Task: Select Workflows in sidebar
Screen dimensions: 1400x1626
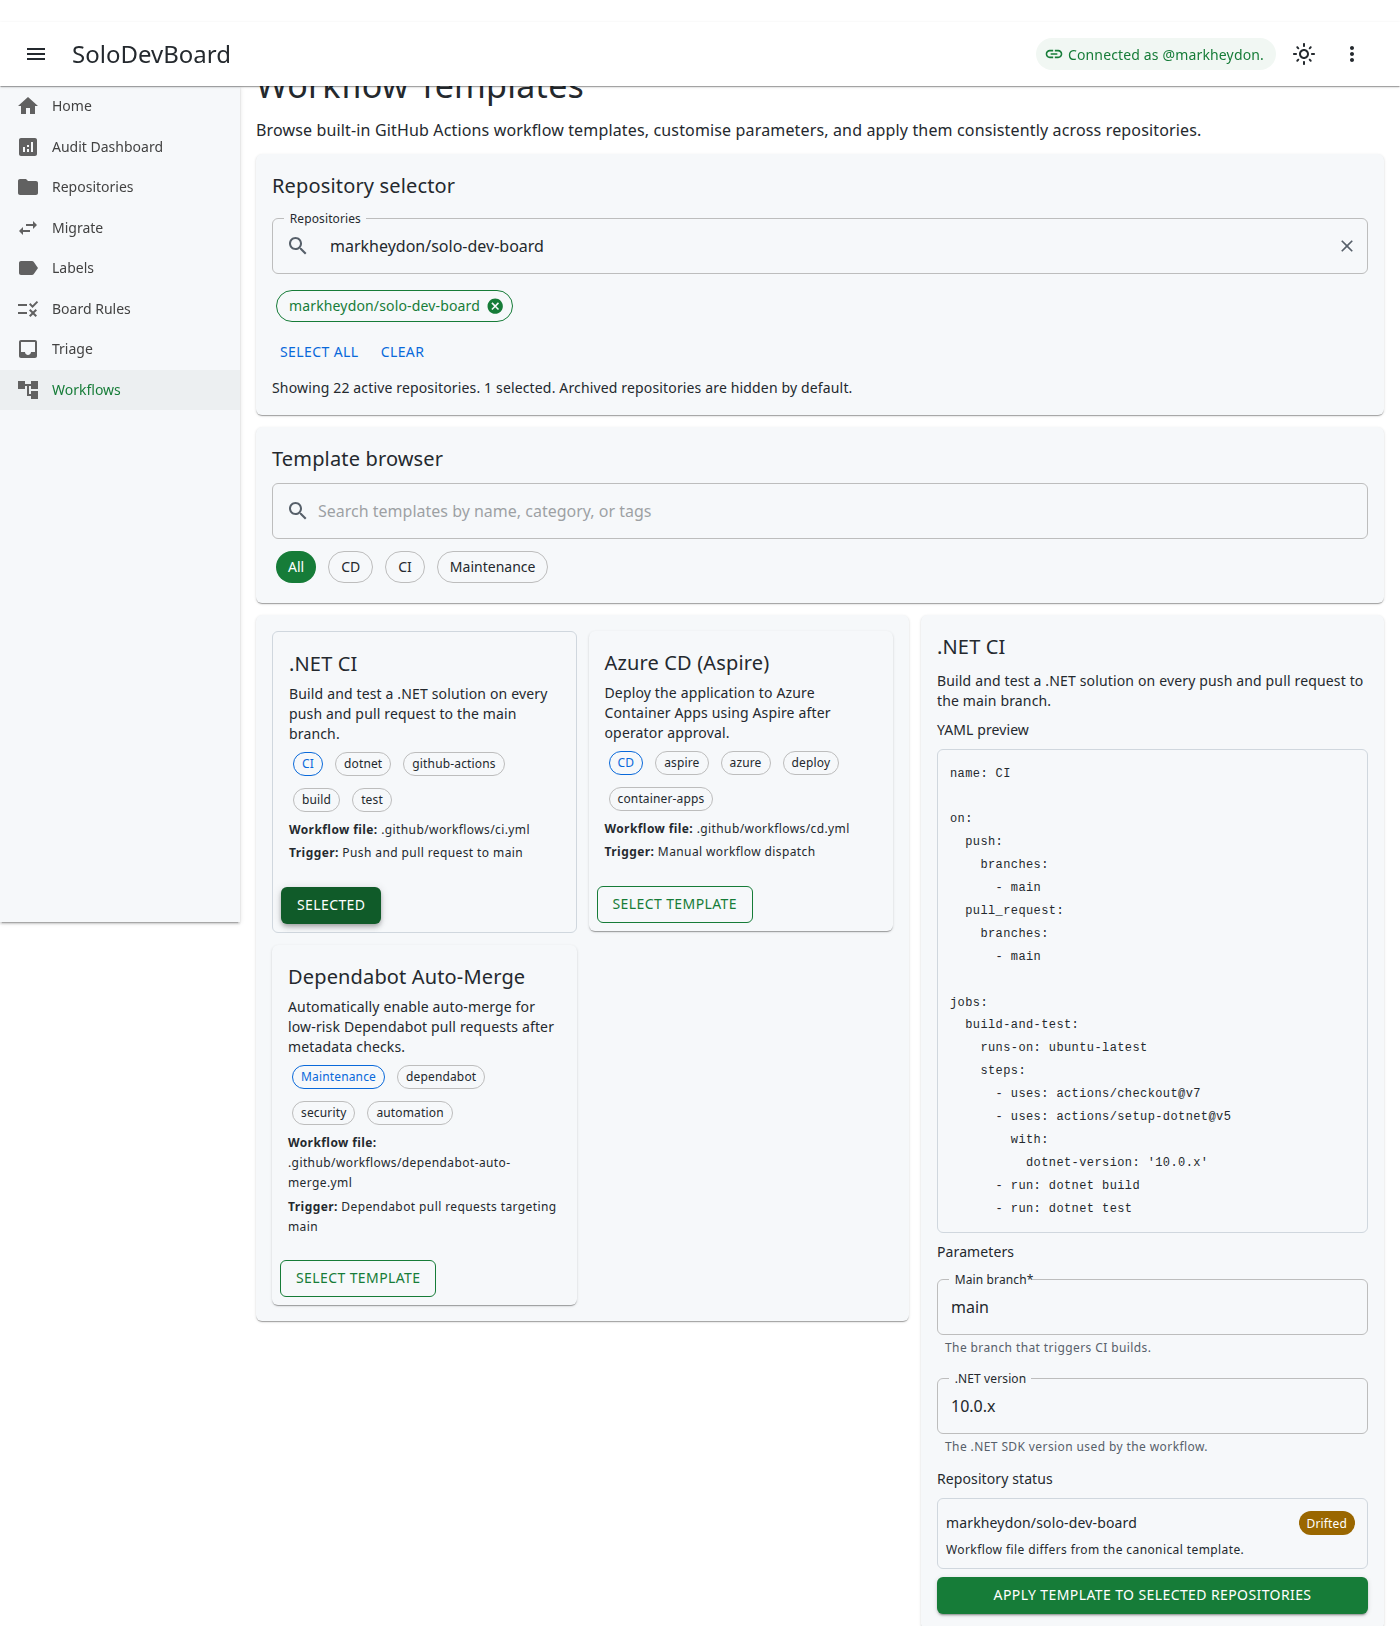Action: [x=120, y=390]
